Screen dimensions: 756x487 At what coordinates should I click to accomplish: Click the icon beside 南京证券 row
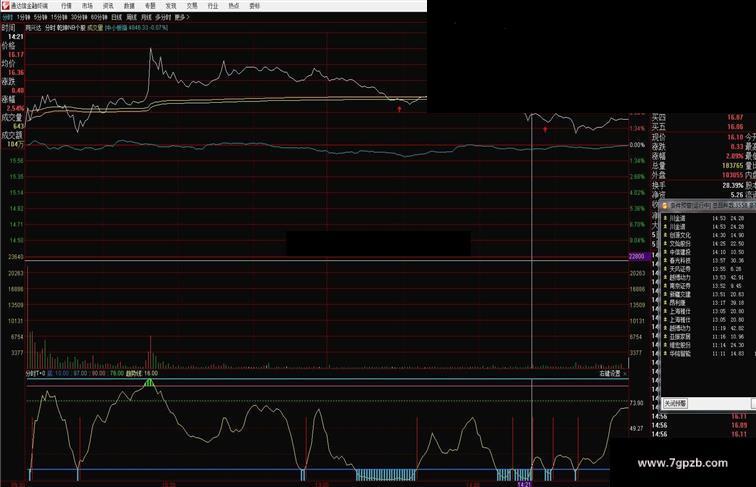[665, 286]
